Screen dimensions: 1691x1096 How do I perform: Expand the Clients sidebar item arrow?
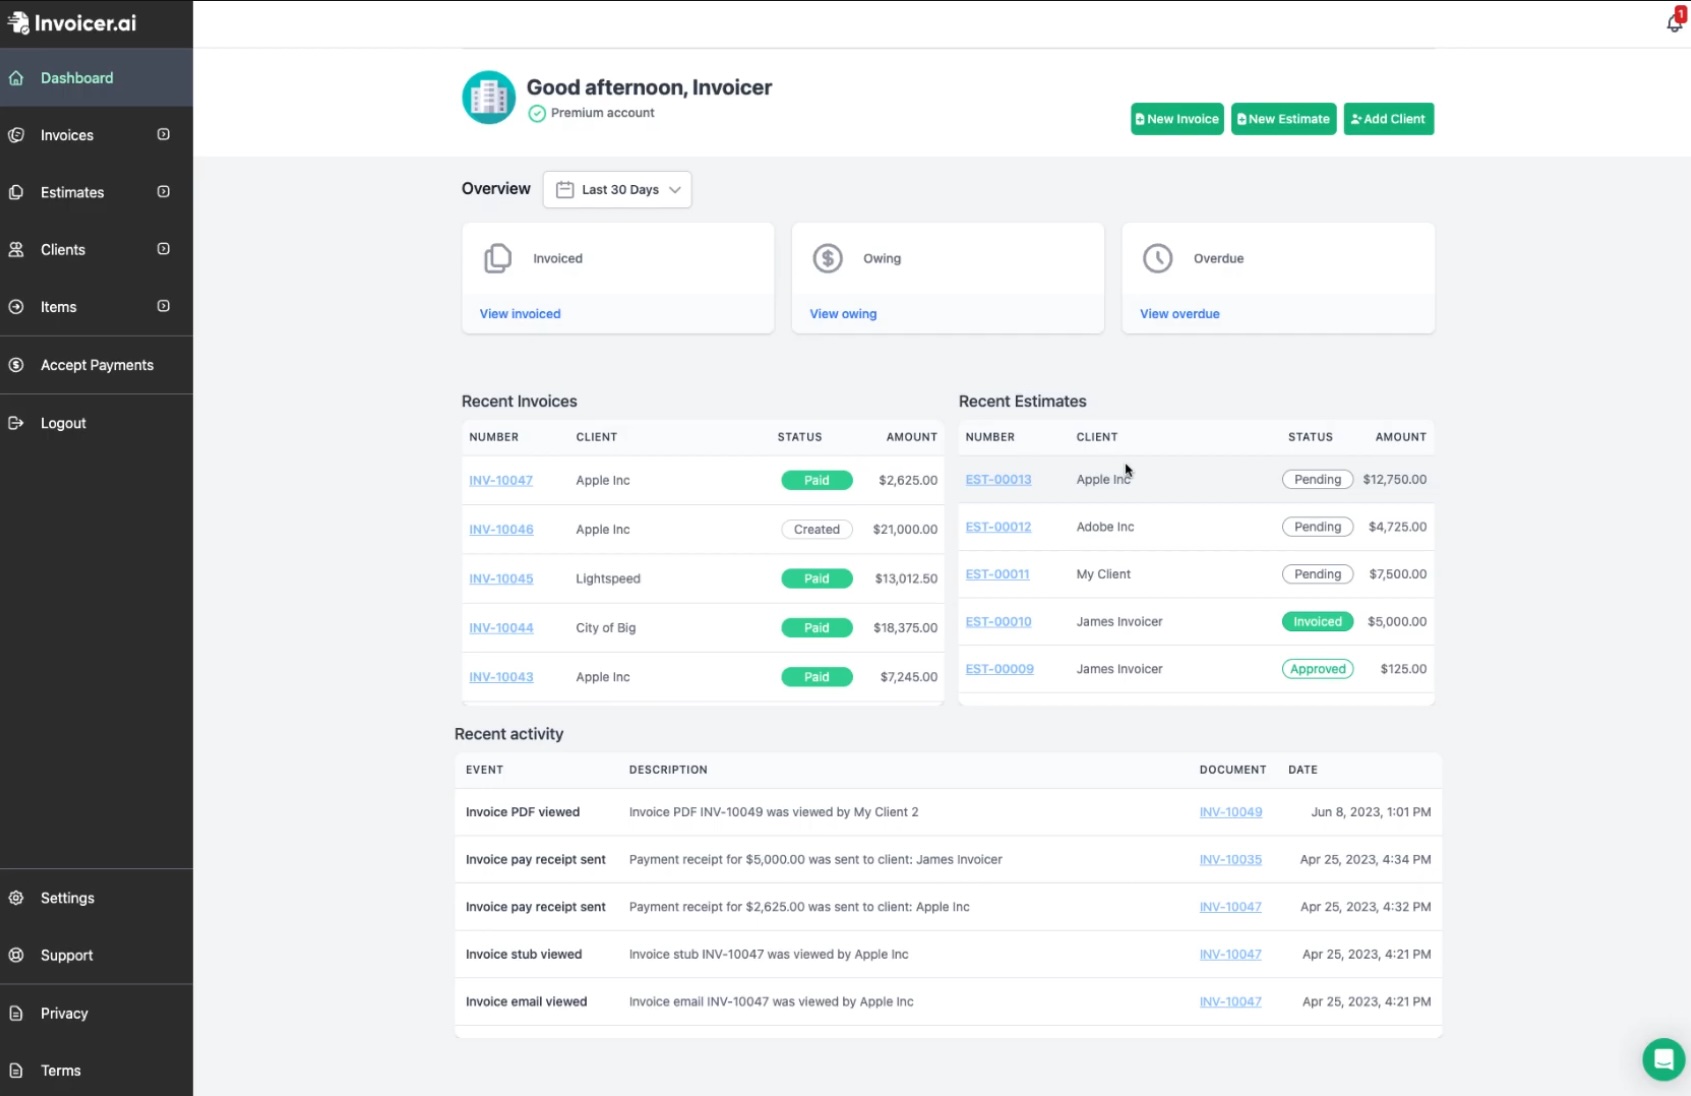click(x=163, y=249)
